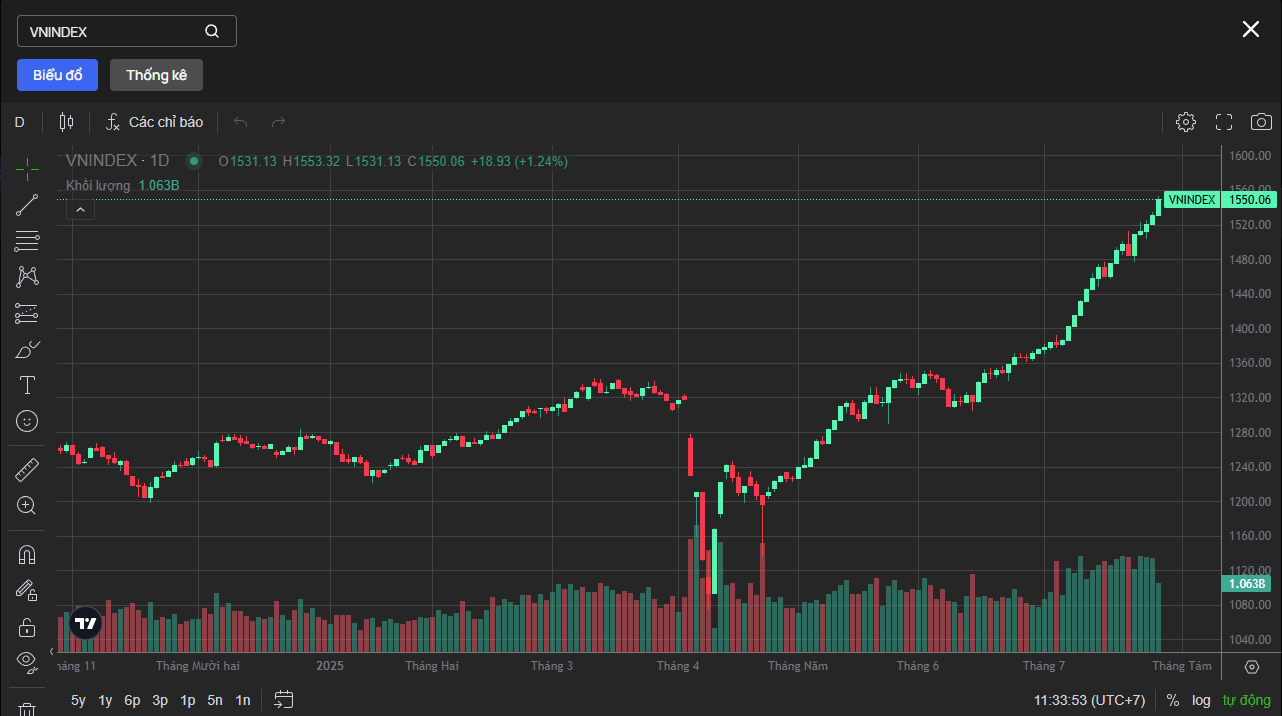Open the go to date calendar
Image resolution: width=1282 pixels, height=716 pixels.
284,699
